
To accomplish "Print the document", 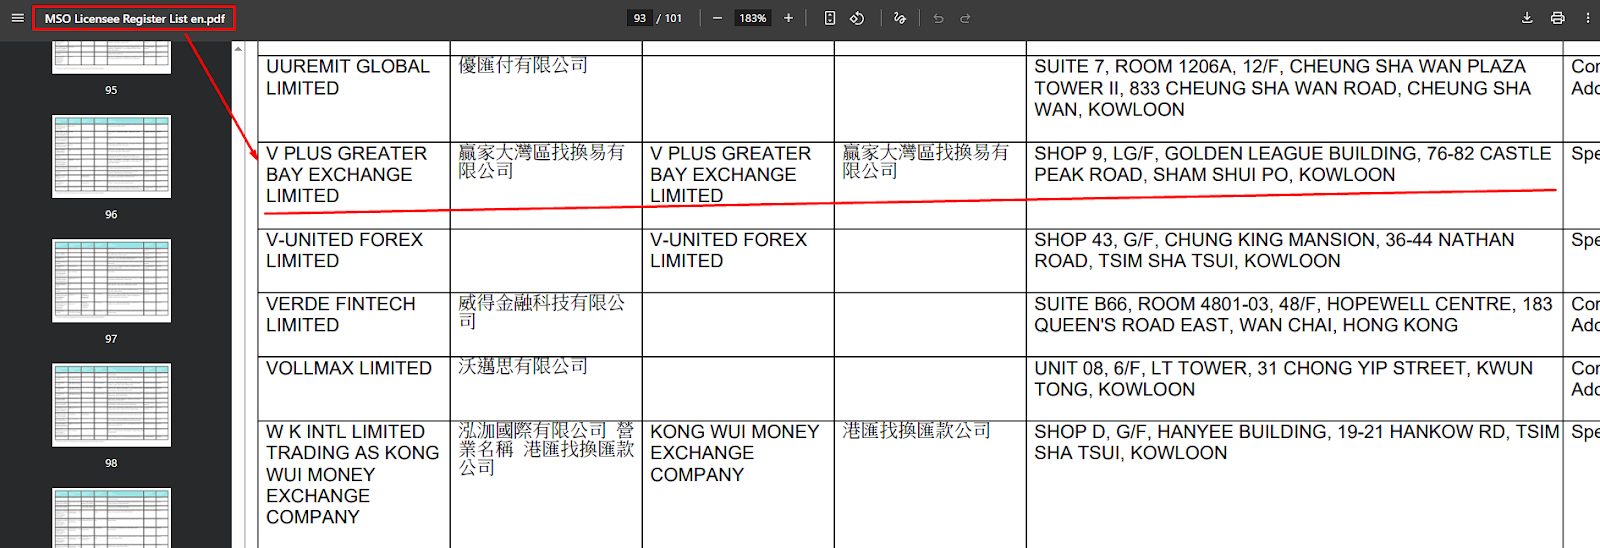I will tap(1557, 18).
